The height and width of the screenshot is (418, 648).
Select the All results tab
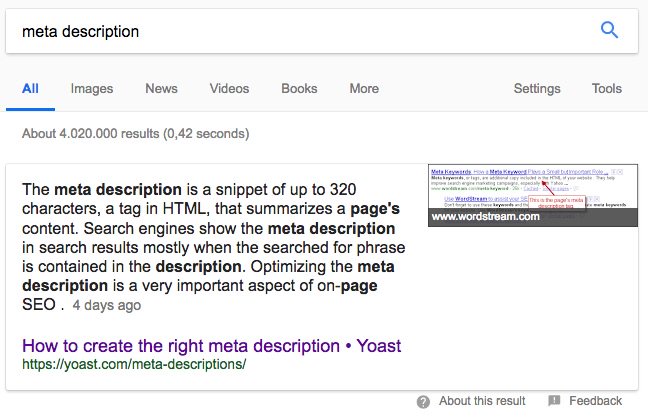pyautogui.click(x=30, y=88)
